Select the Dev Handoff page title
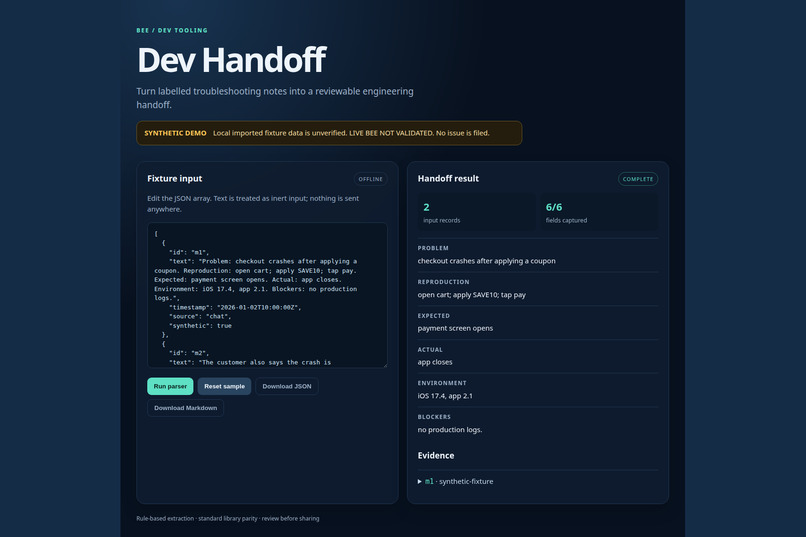 232,60
